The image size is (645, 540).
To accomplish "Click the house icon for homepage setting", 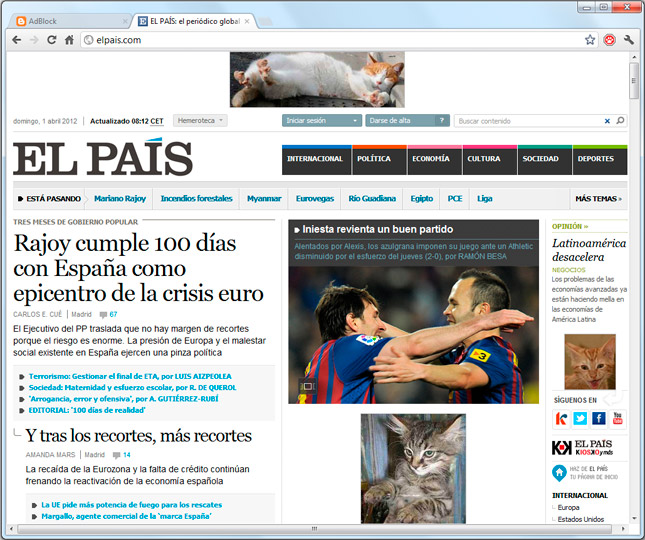I will click(559, 473).
